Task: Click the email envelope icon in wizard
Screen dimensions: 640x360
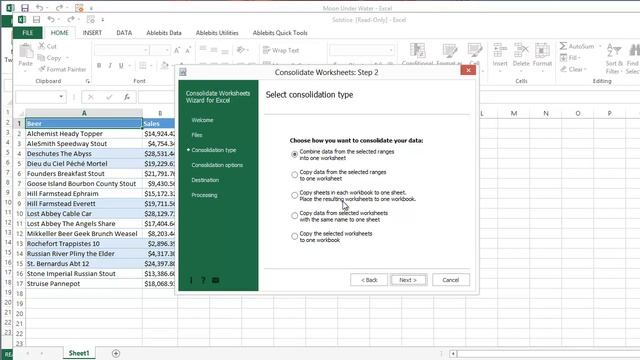Action: 216,280
